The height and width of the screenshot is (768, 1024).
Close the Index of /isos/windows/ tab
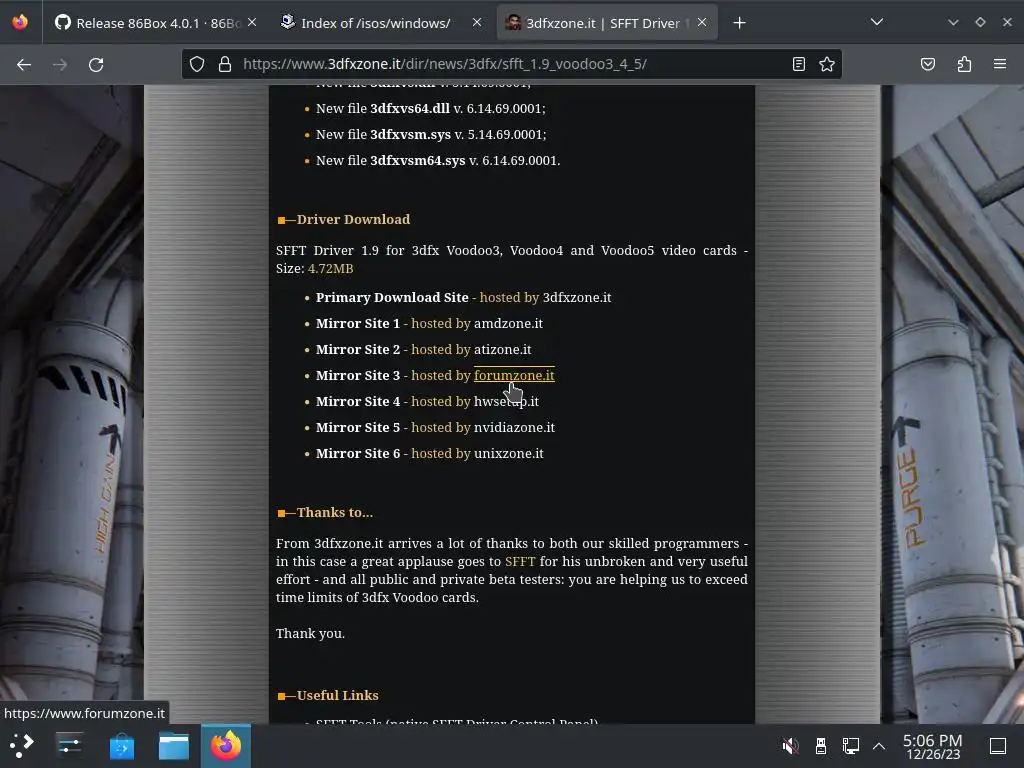tap(477, 22)
